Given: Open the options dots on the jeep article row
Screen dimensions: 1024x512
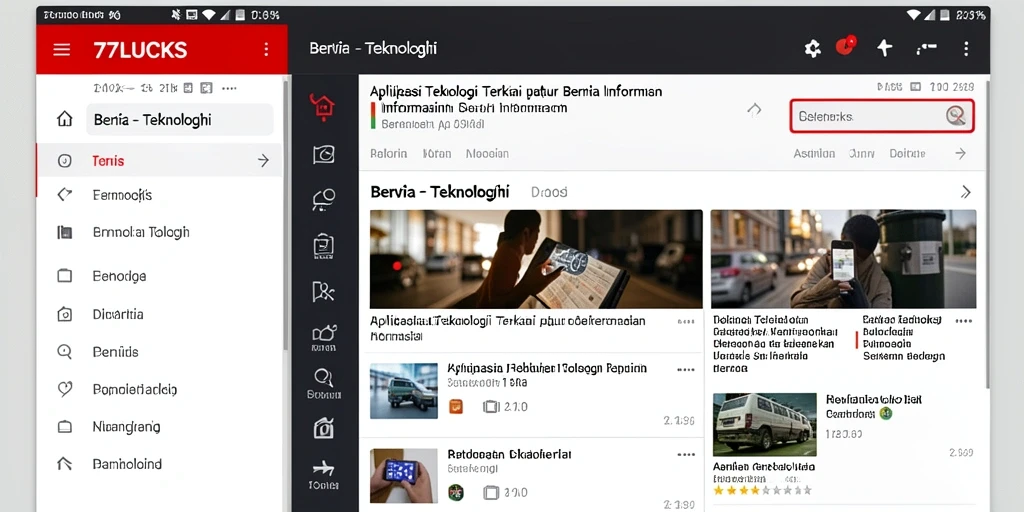Looking at the screenshot, I should coord(686,370).
